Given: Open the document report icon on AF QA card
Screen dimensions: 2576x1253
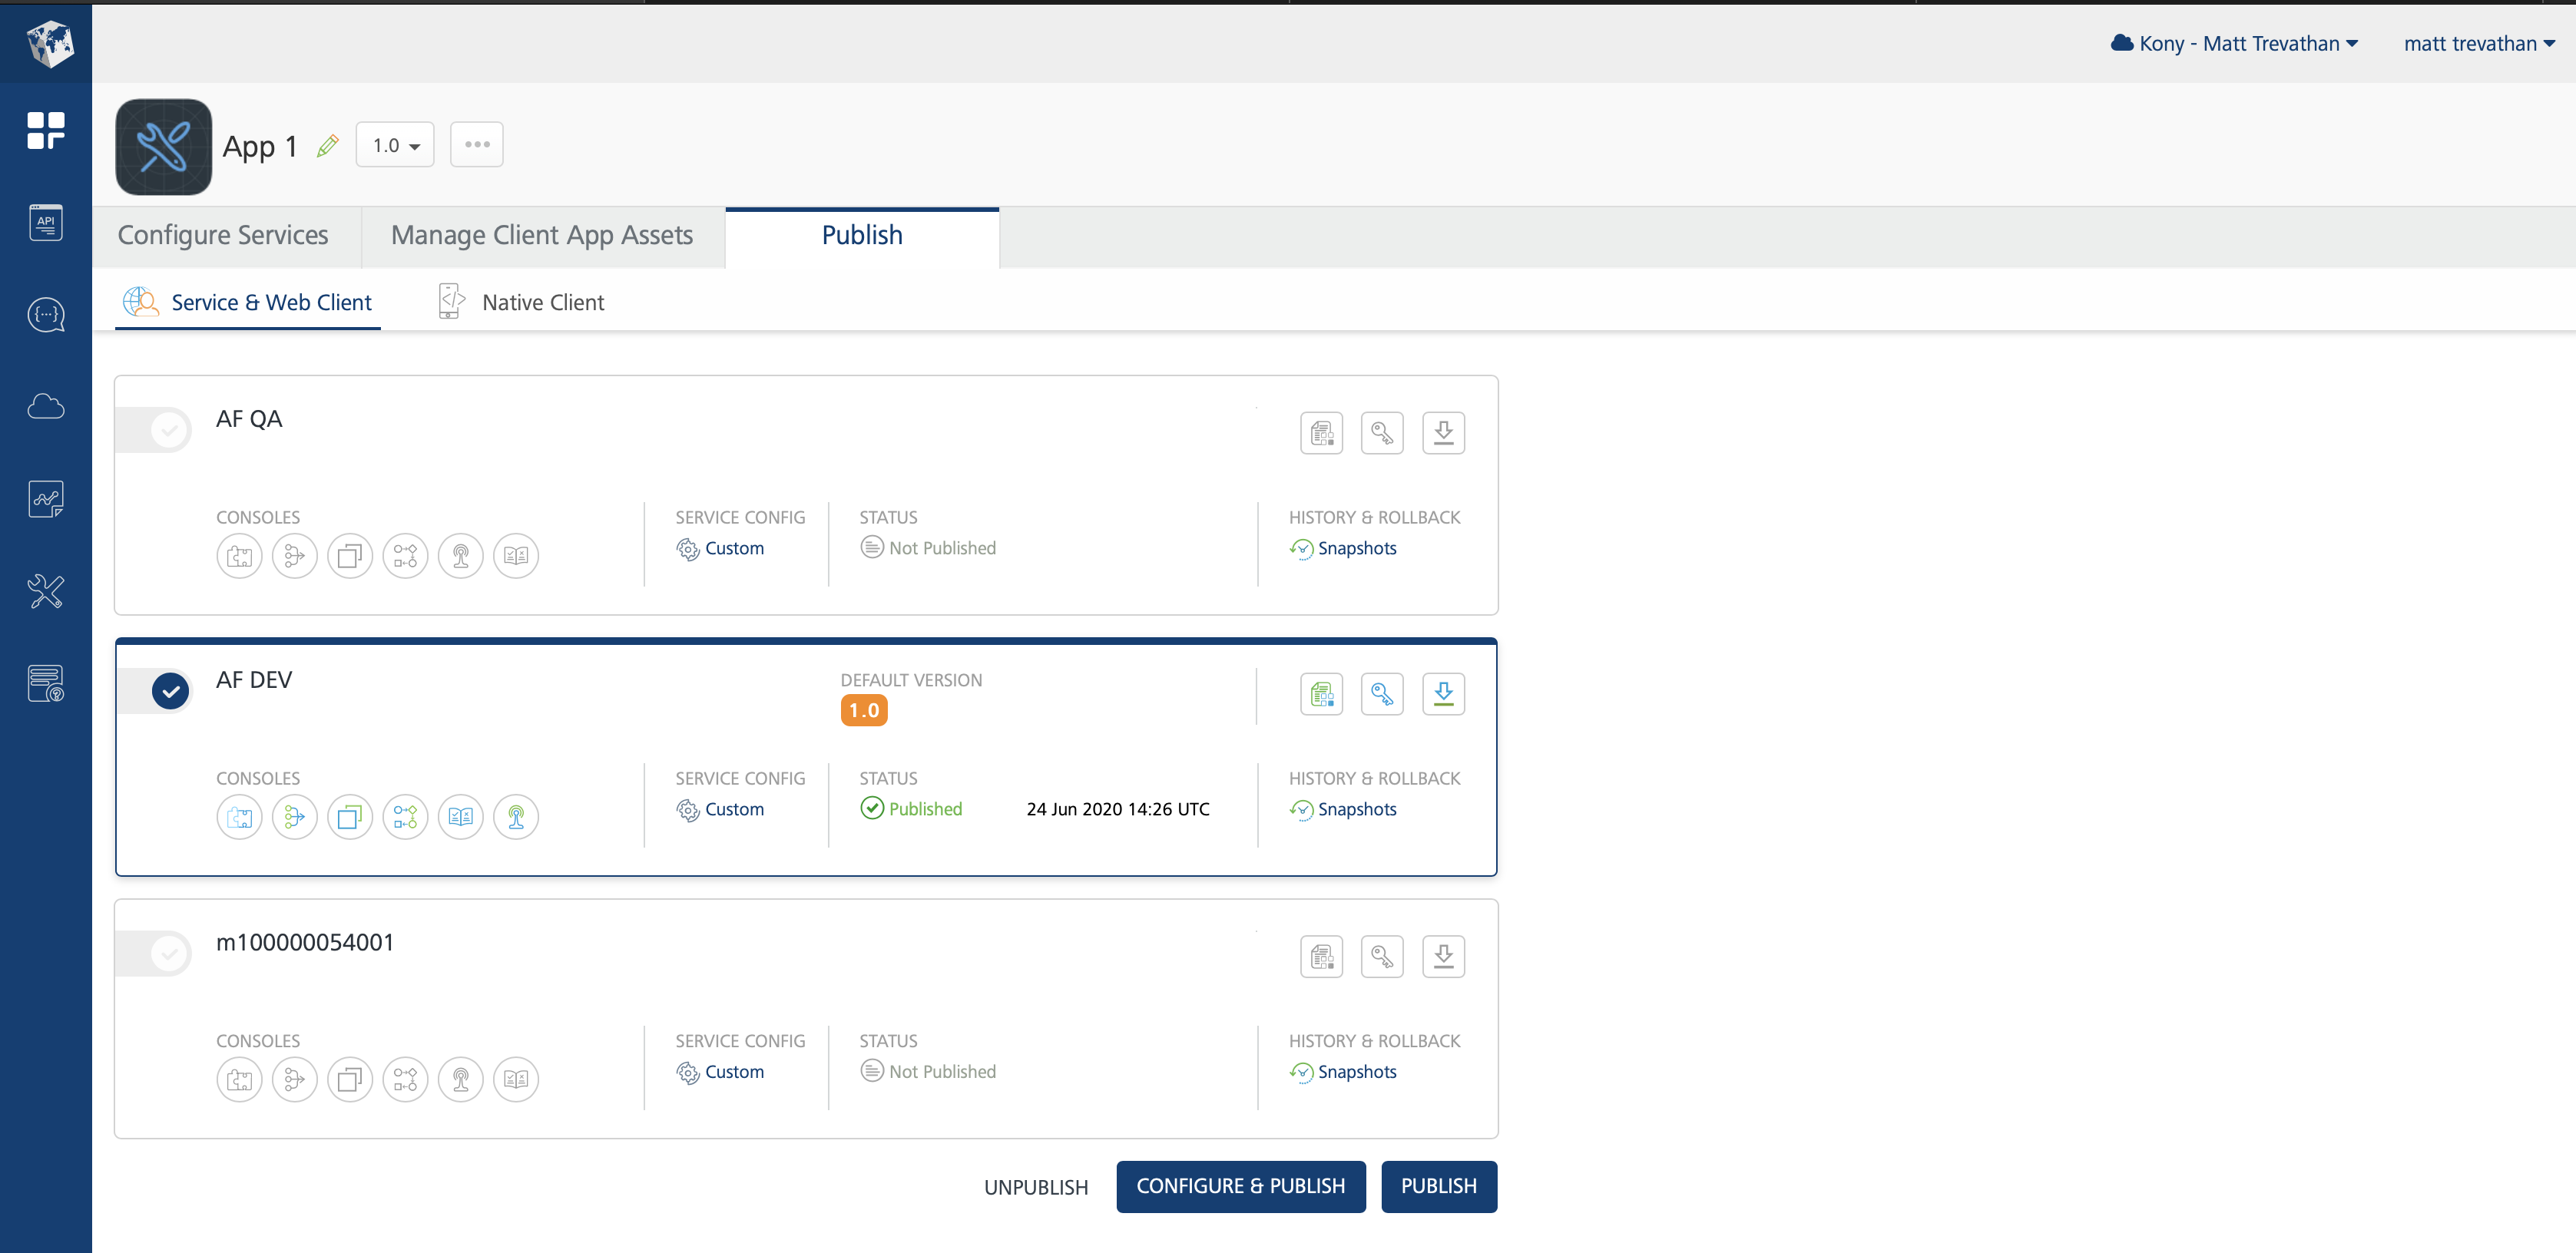Looking at the screenshot, I should tap(1321, 432).
